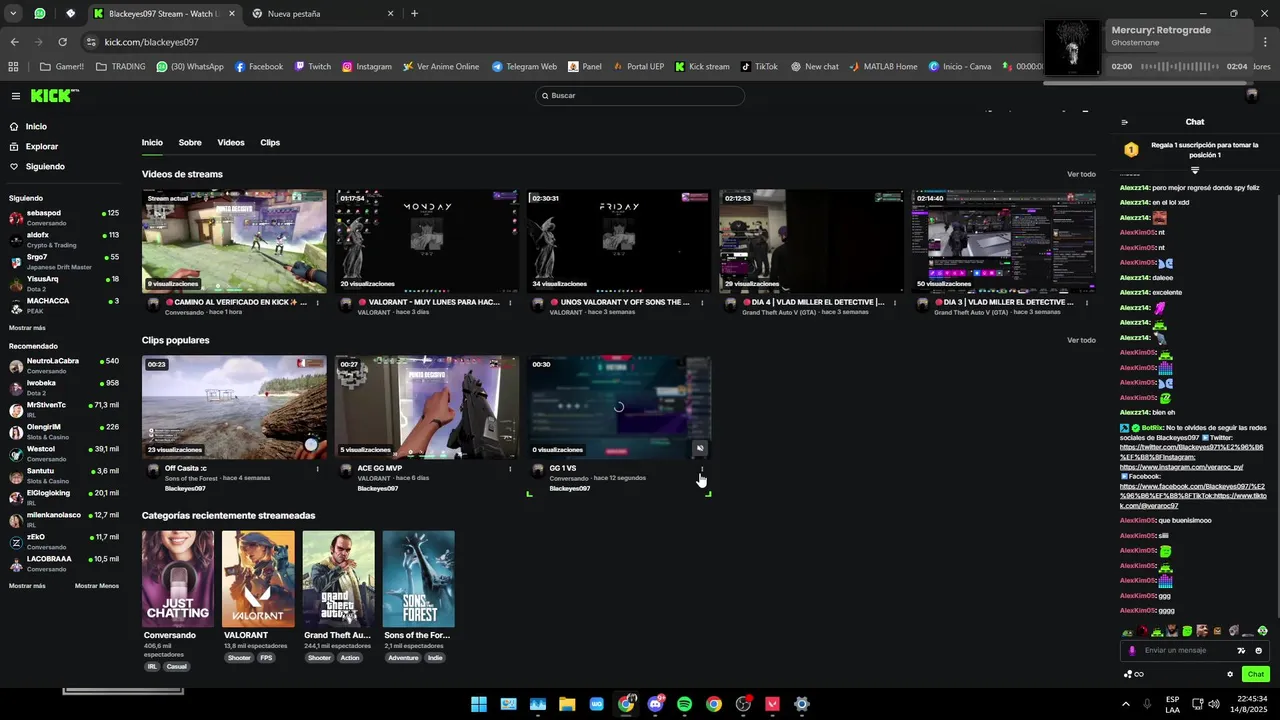This screenshot has width=1280, height=720.
Task: Open NeutroLaCabra in recommended channels
Action: pos(64,366)
